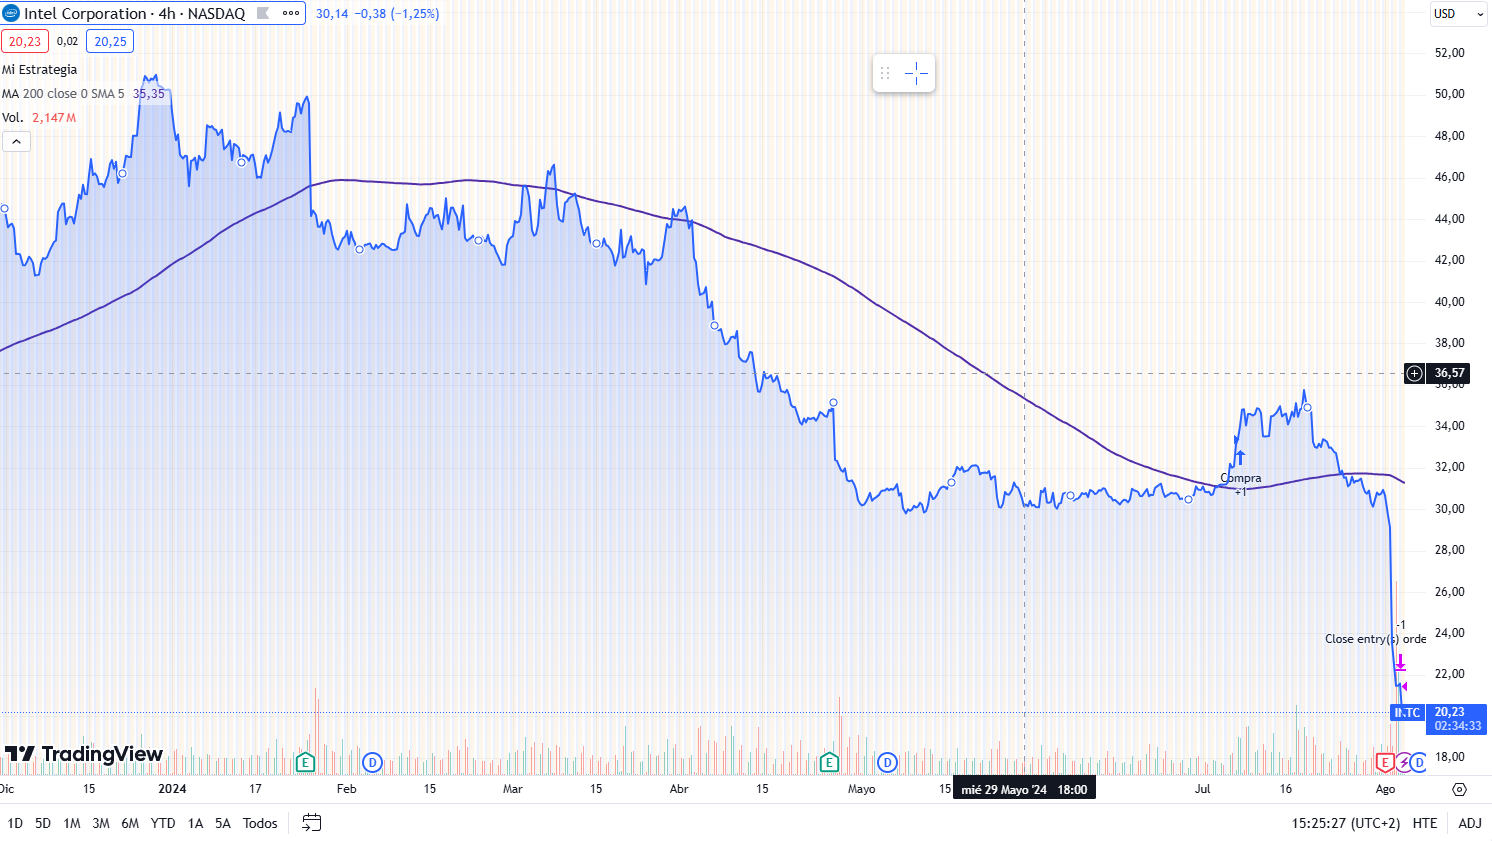
Task: Open the blue dividend D marker near Feb
Action: pyautogui.click(x=373, y=763)
